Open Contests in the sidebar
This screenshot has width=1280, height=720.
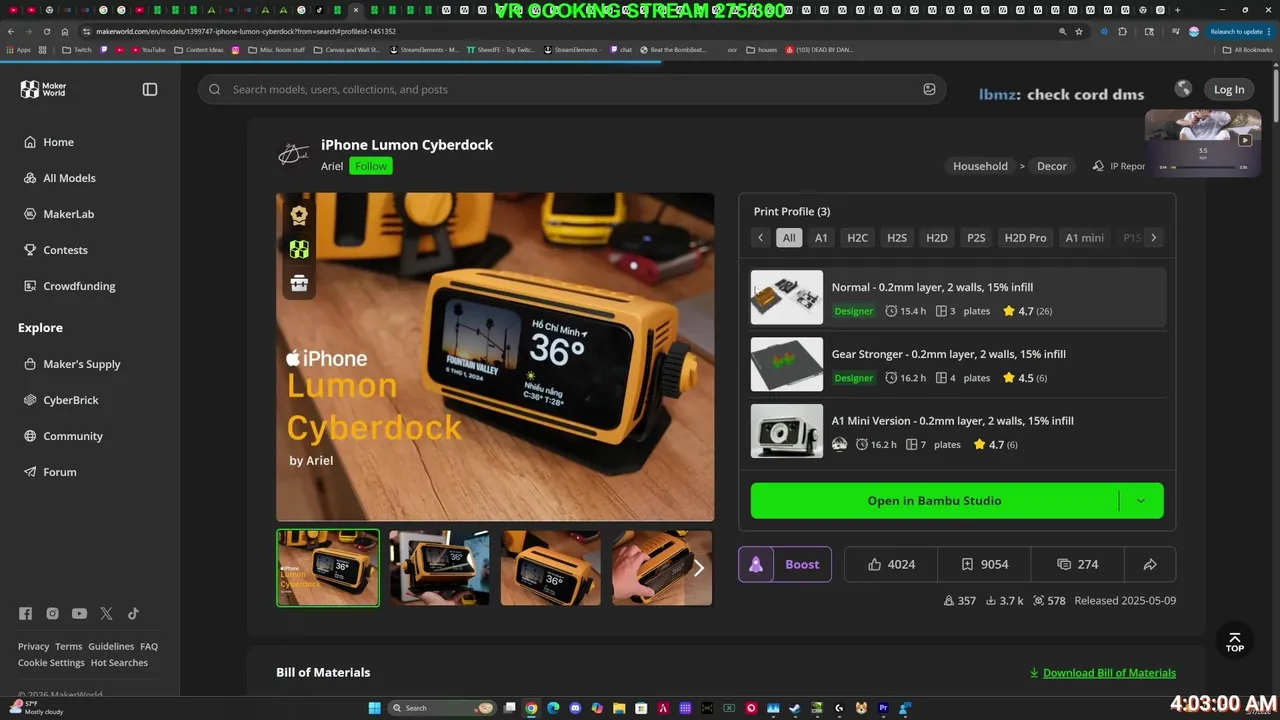[65, 250]
